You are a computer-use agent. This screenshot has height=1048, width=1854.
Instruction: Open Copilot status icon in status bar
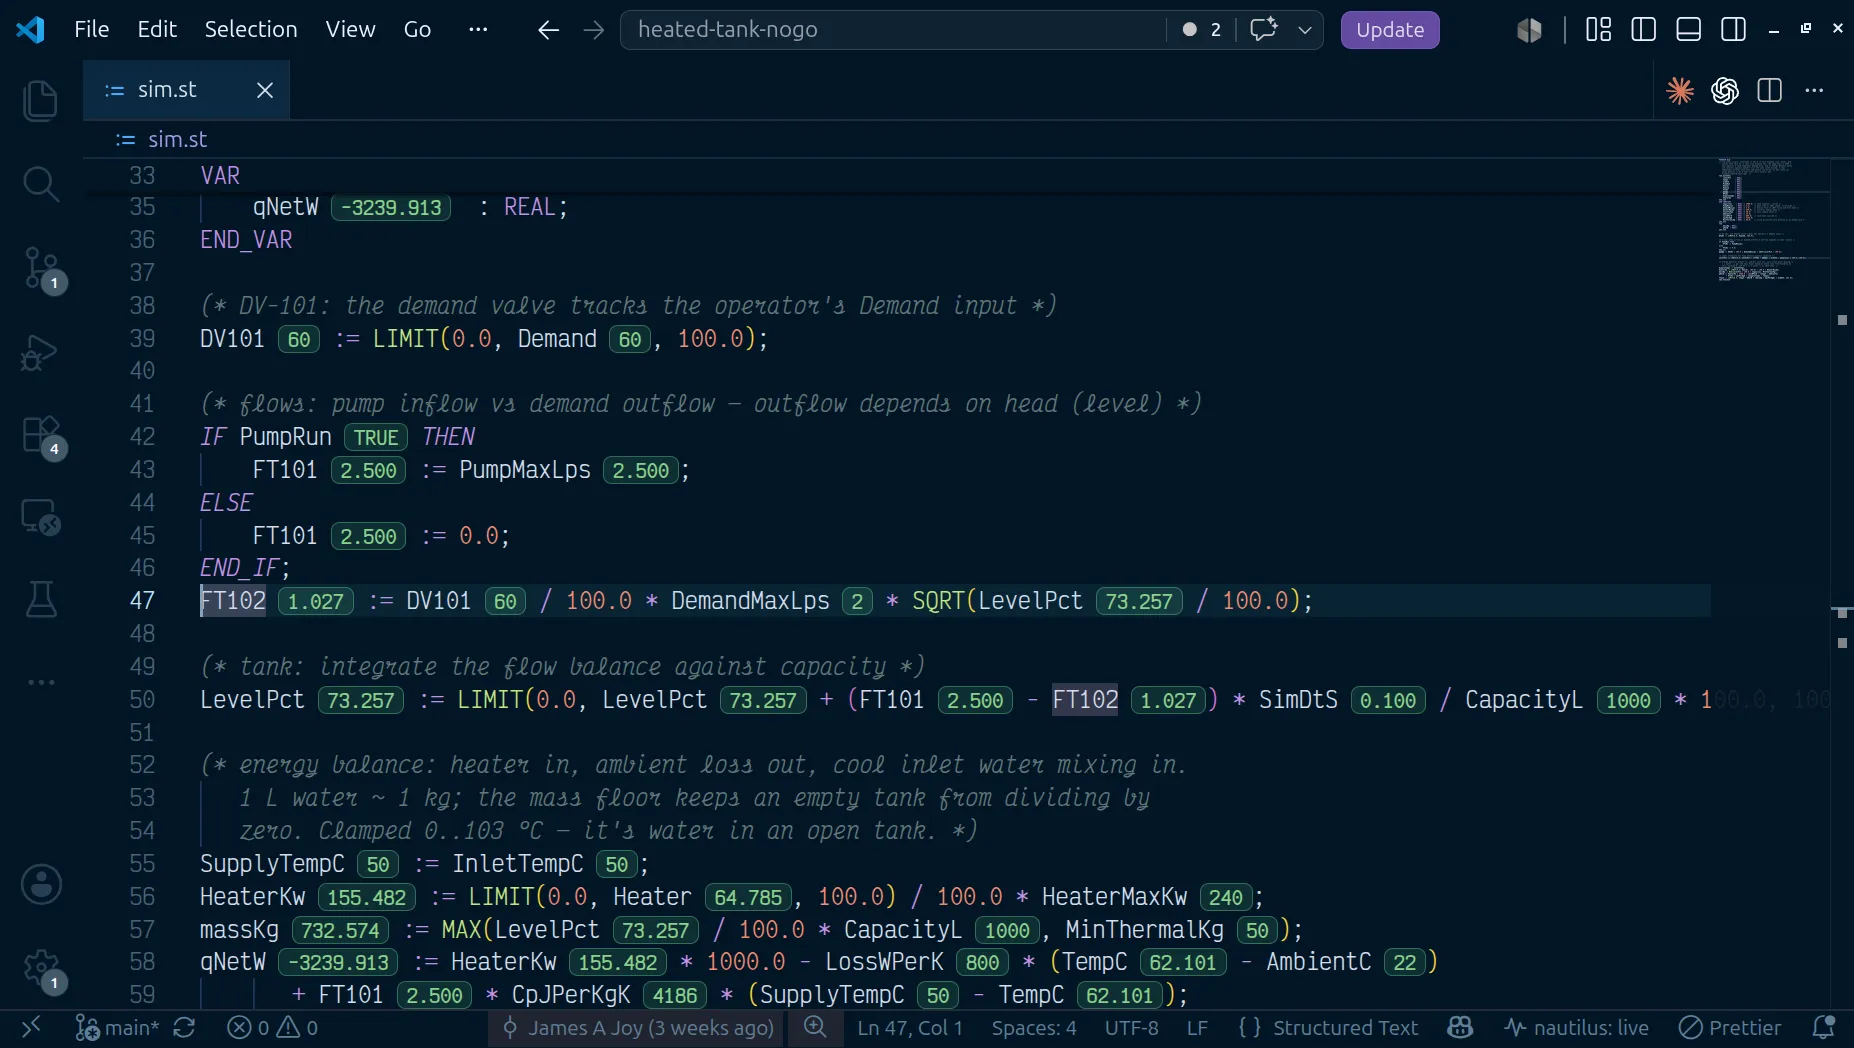coord(1461,1027)
